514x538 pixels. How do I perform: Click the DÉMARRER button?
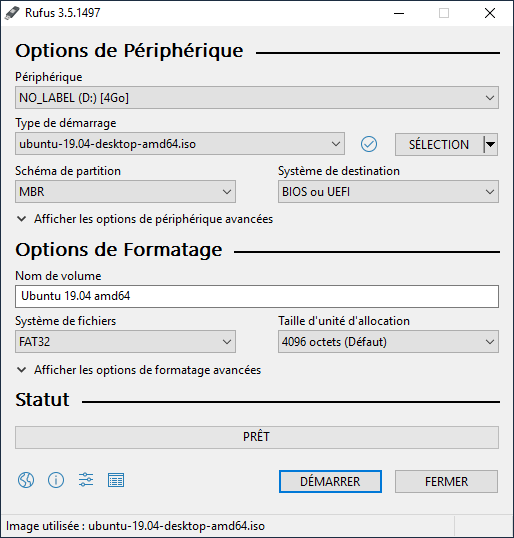coord(330,481)
